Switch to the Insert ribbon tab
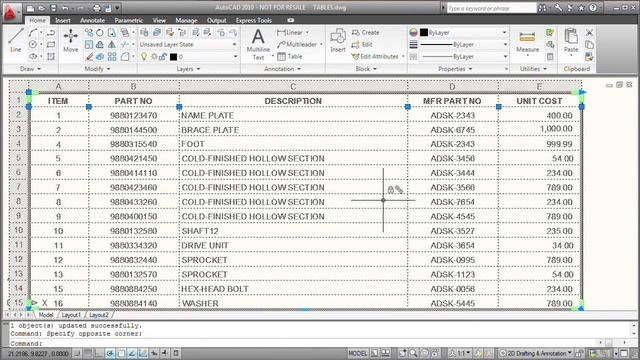 63,20
